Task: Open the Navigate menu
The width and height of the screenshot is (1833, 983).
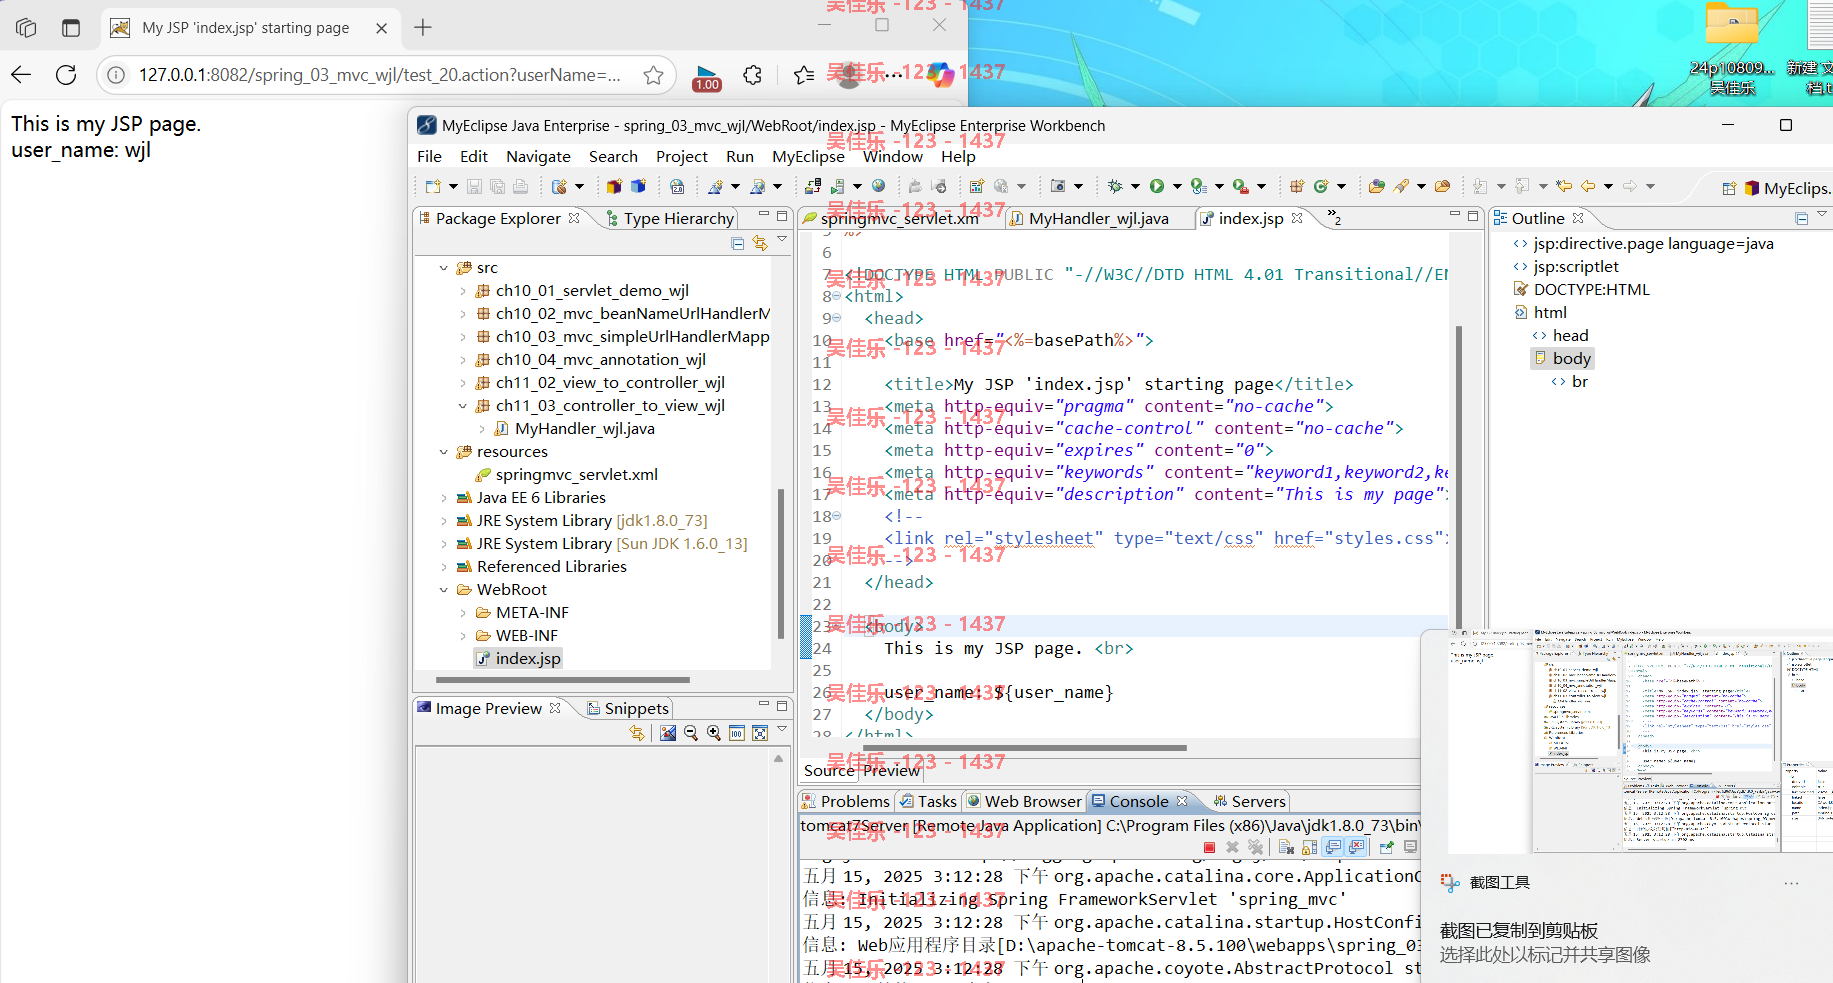Action: 538,157
